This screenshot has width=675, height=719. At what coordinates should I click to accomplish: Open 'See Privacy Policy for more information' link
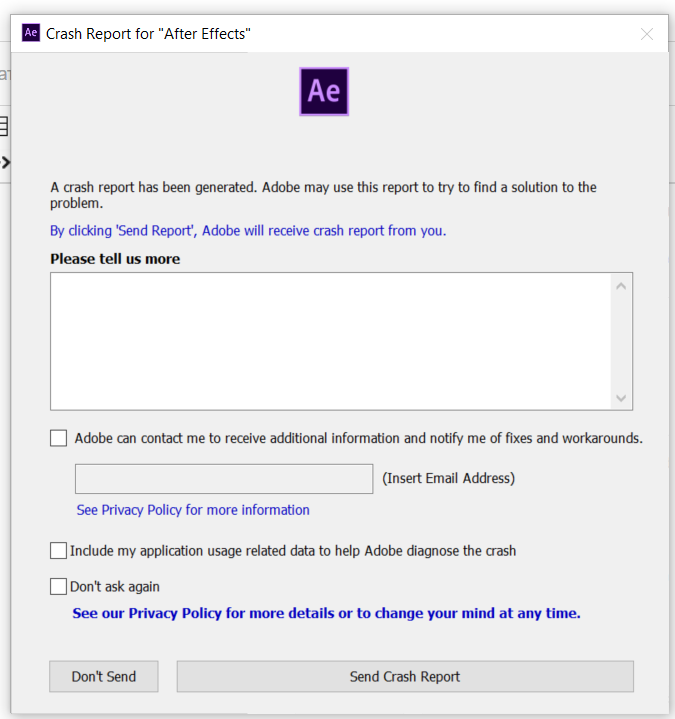coord(193,510)
